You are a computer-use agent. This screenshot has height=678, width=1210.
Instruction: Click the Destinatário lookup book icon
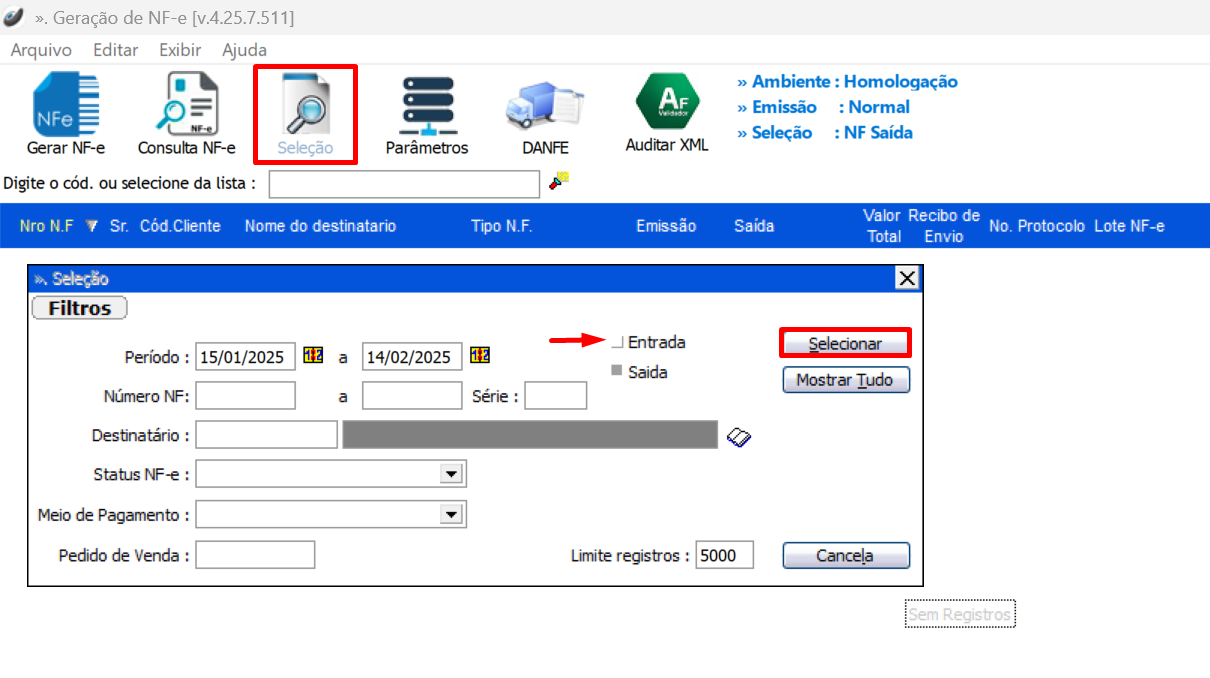point(739,436)
